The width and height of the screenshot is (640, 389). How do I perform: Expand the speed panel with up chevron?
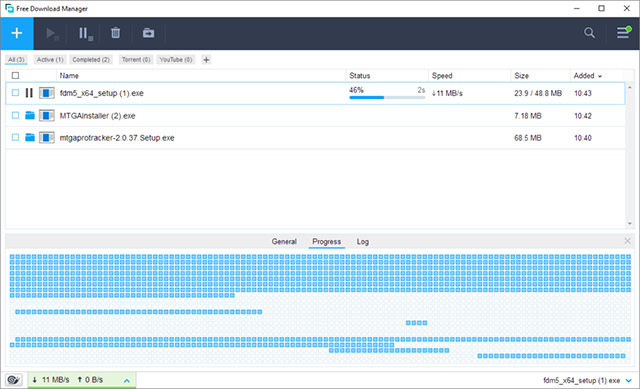click(127, 380)
